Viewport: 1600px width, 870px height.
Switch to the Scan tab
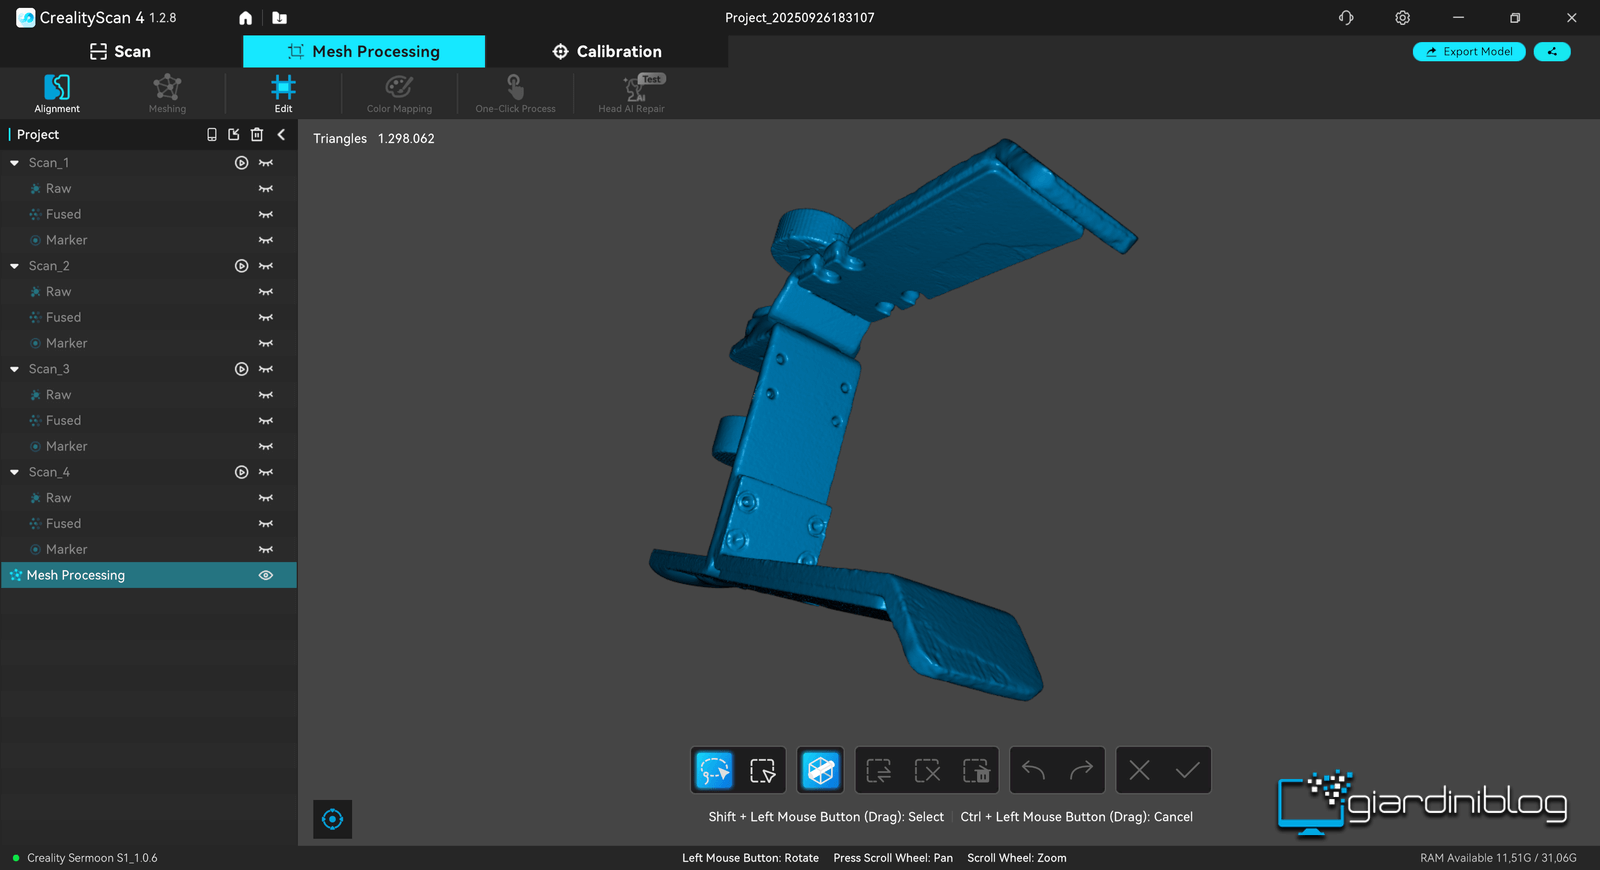(120, 52)
